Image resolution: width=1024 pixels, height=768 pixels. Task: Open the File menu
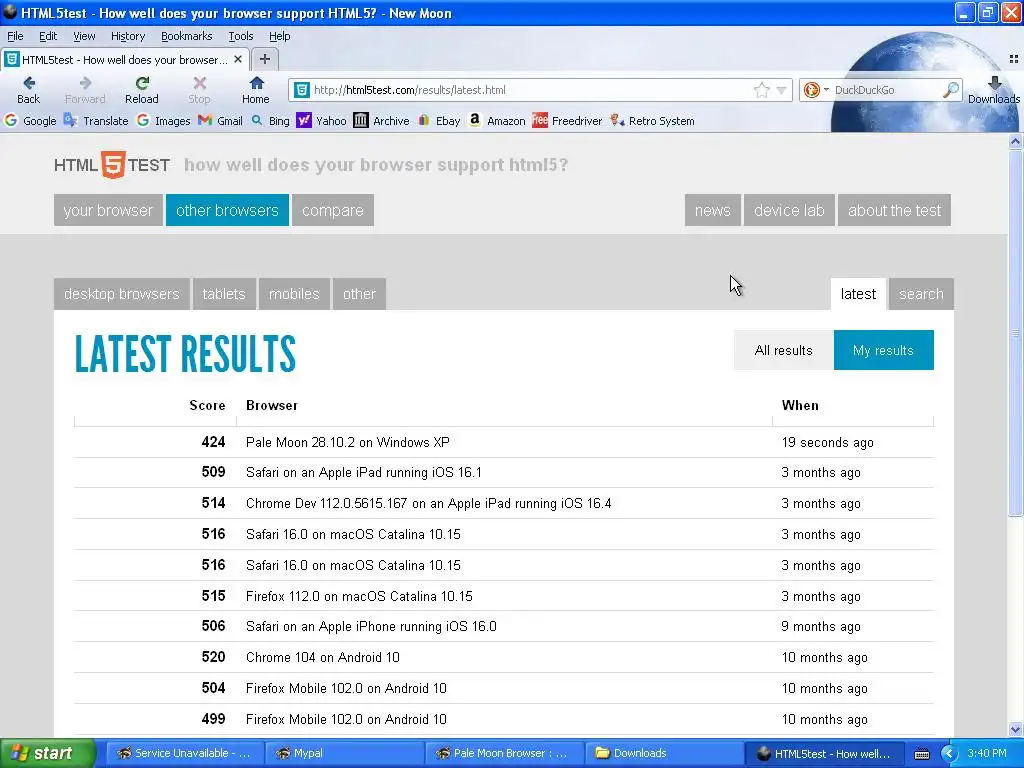click(x=15, y=36)
